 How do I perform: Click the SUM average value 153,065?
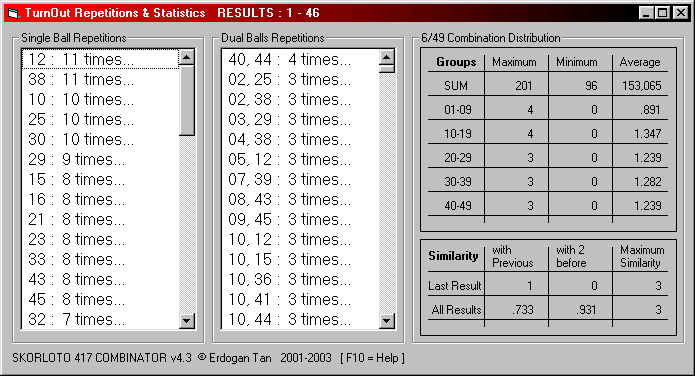[x=641, y=86]
